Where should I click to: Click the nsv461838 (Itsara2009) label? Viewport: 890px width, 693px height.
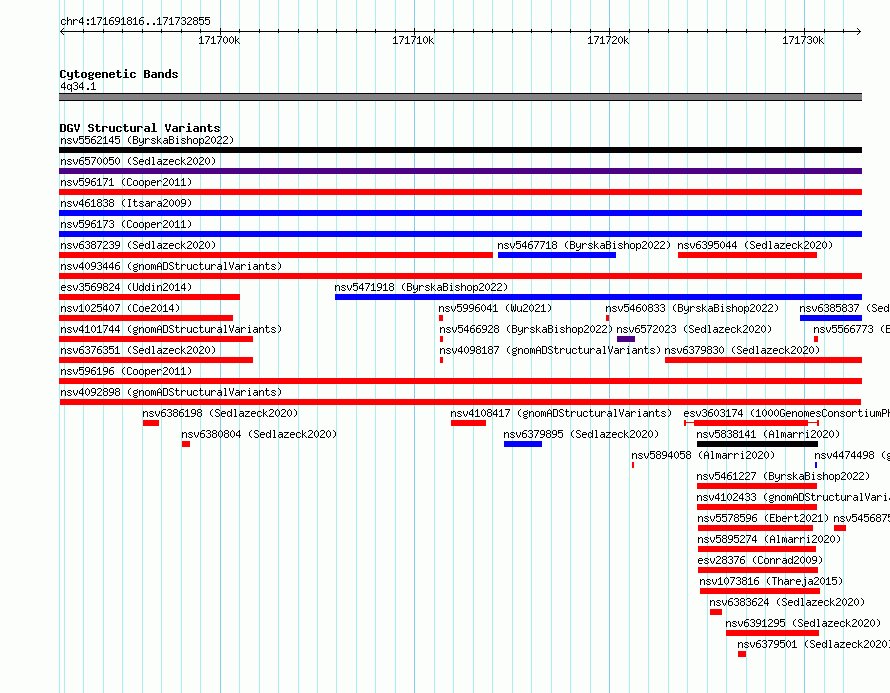pos(126,203)
